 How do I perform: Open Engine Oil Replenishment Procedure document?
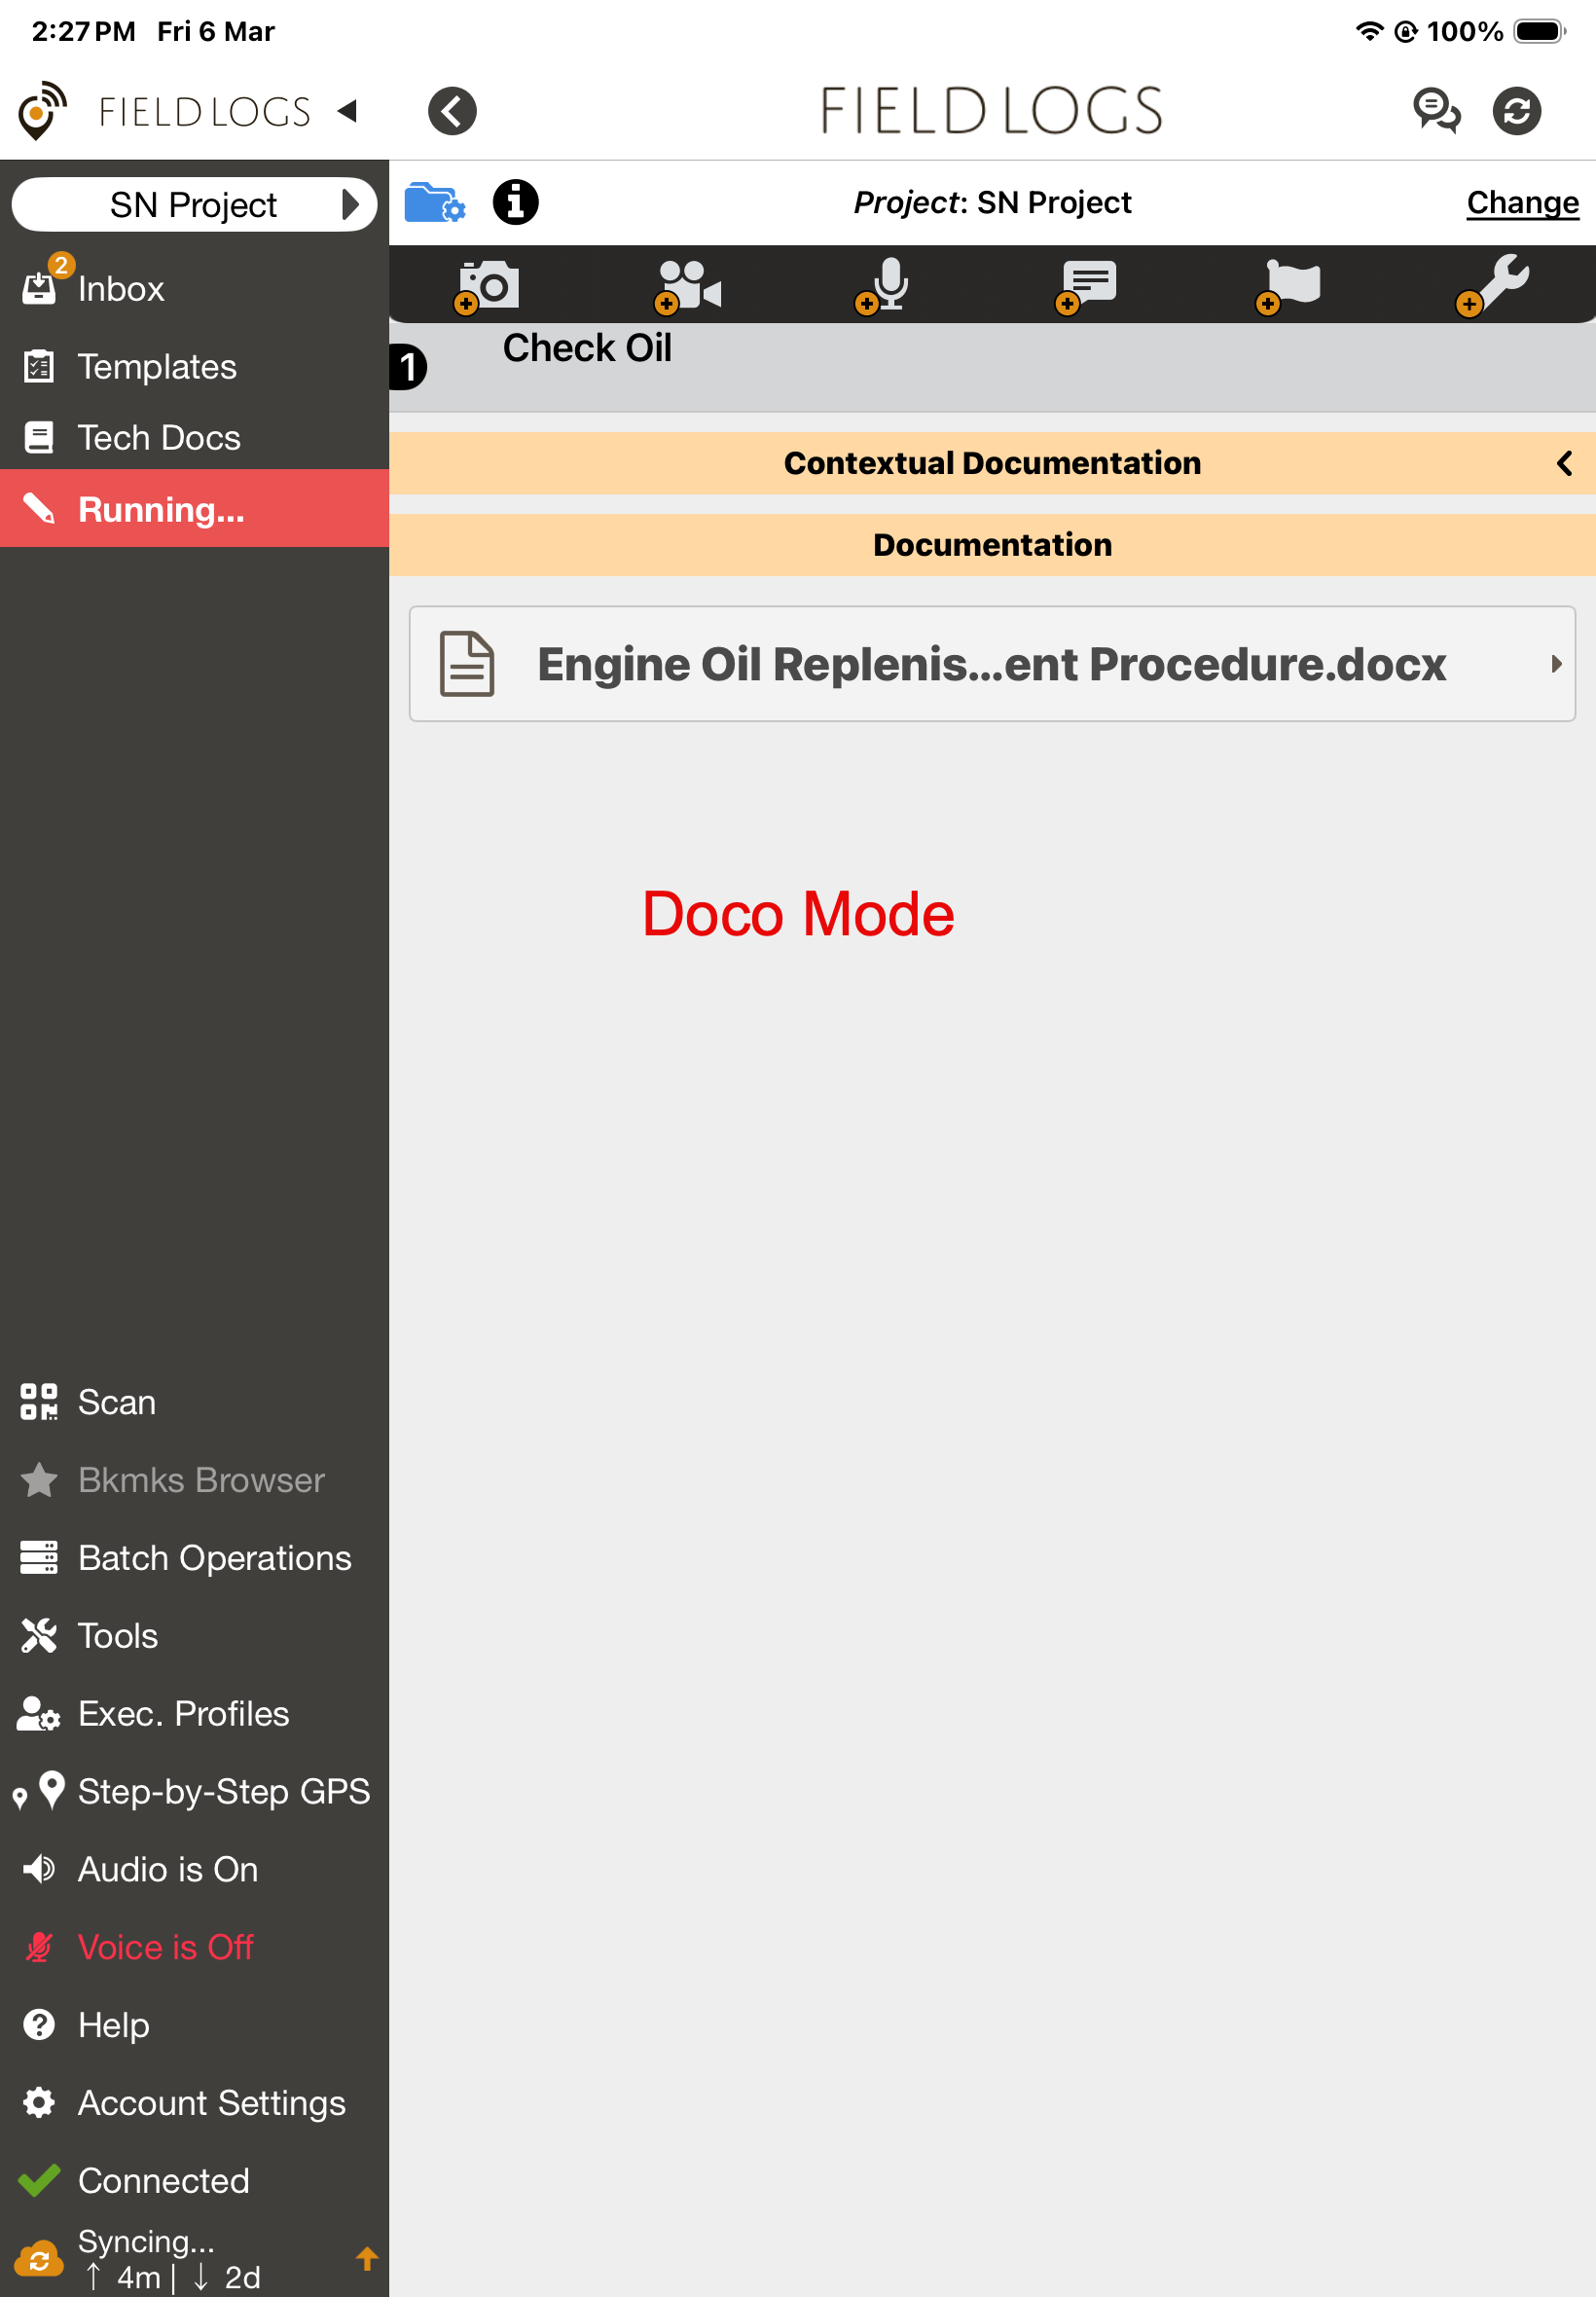tap(992, 663)
